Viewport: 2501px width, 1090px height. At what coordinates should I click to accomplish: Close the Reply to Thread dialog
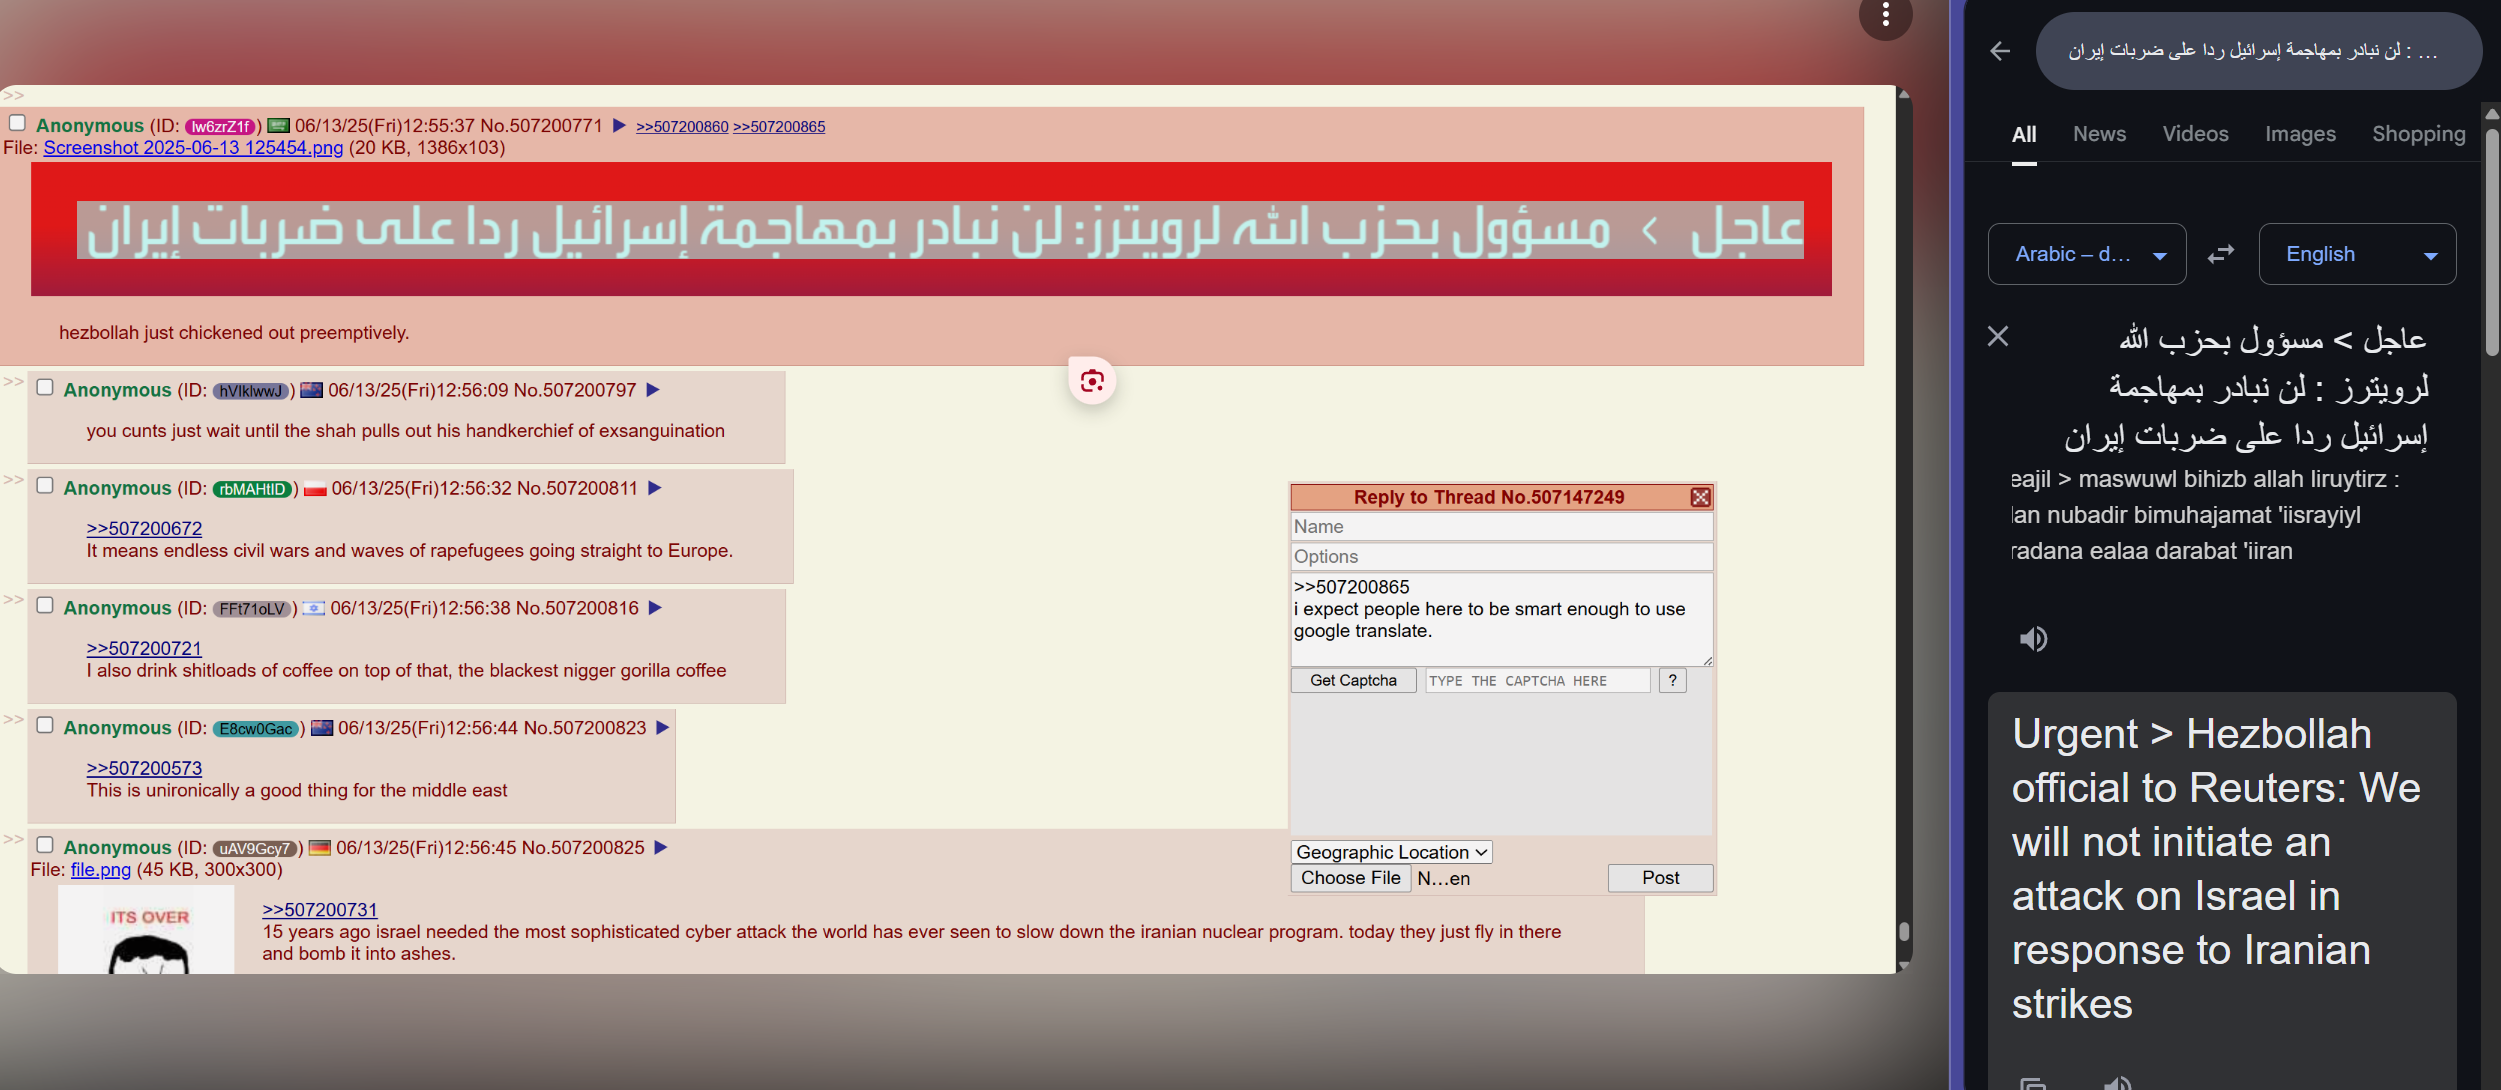pos(1700,497)
